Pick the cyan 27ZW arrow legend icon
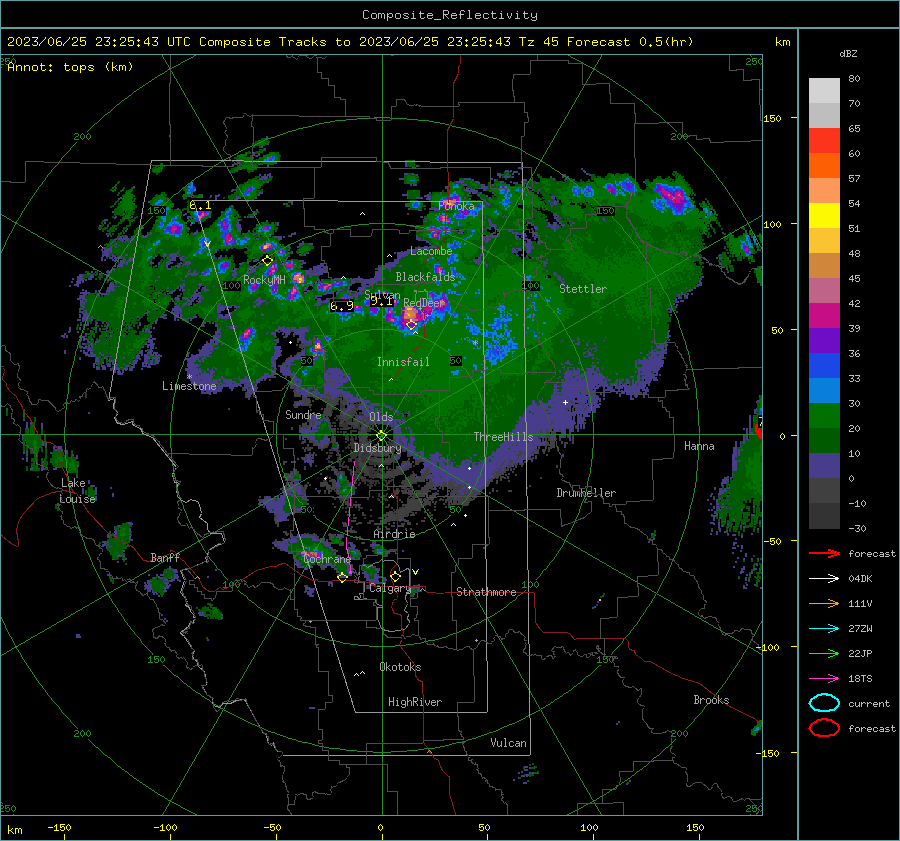This screenshot has height=841, width=900. click(x=824, y=629)
